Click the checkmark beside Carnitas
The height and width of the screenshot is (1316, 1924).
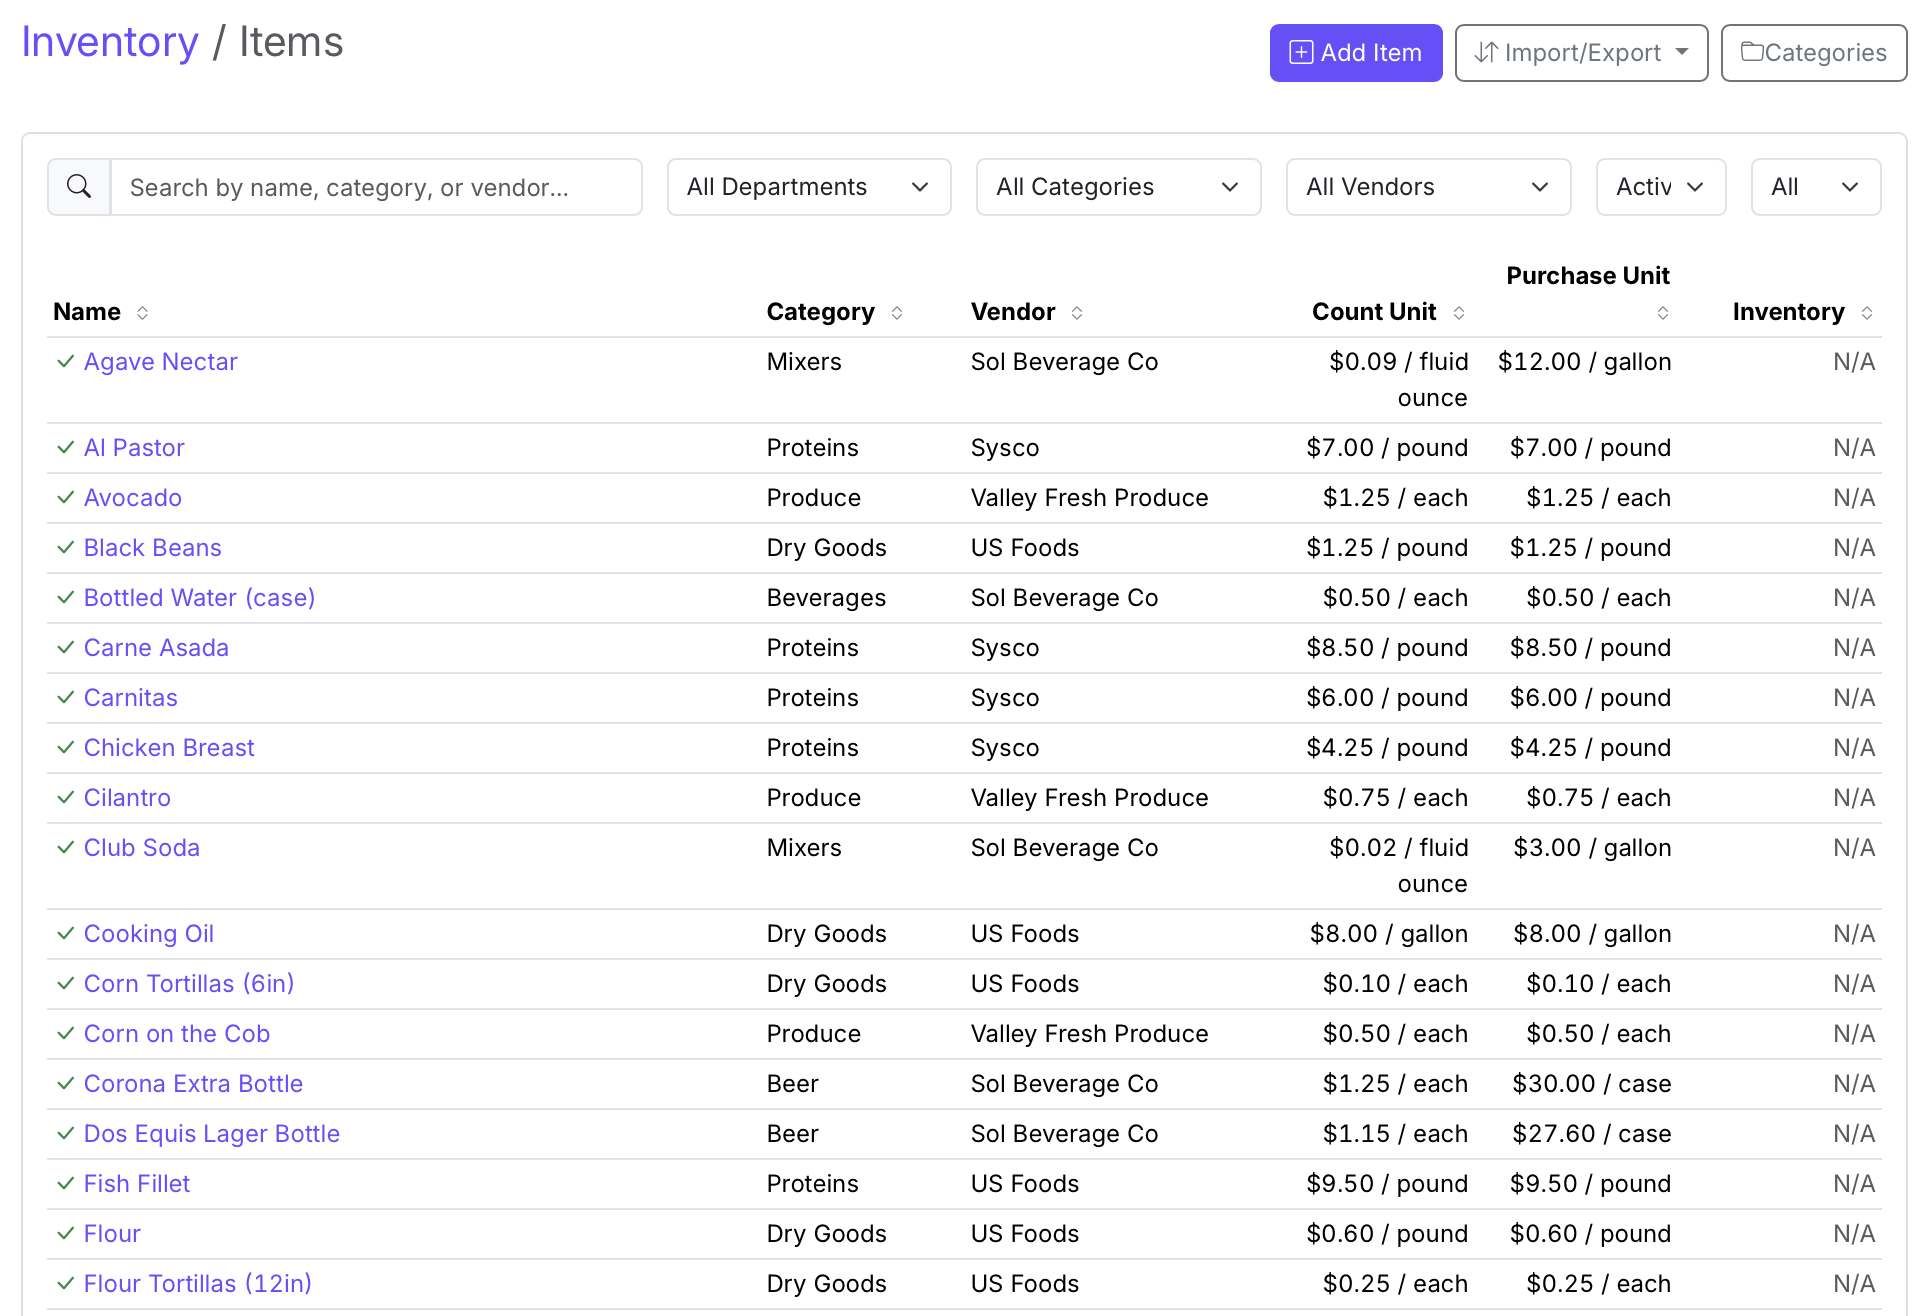click(x=66, y=698)
